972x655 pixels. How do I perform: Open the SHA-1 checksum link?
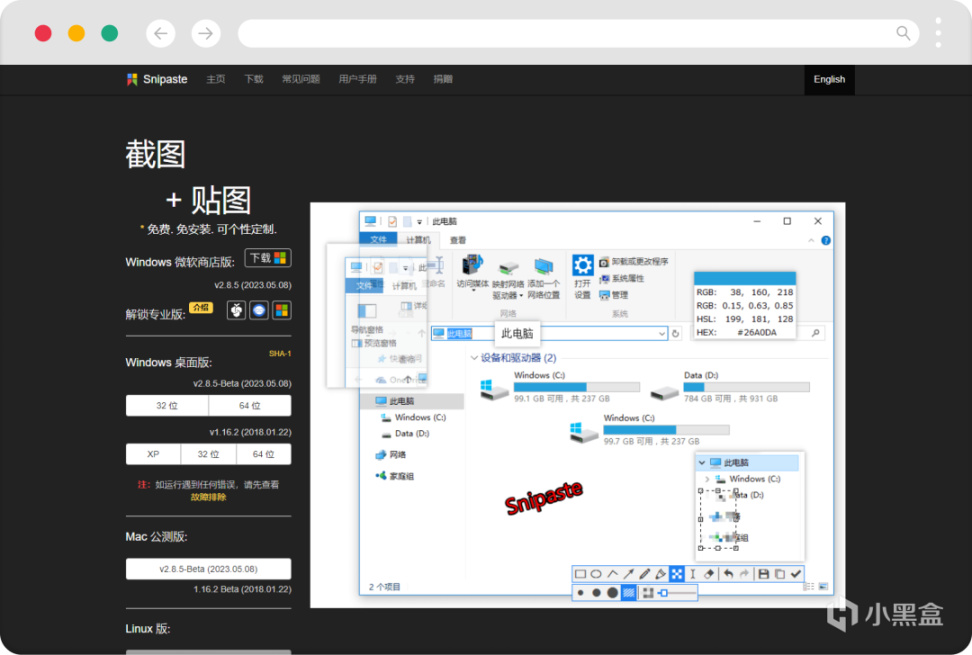[280, 353]
